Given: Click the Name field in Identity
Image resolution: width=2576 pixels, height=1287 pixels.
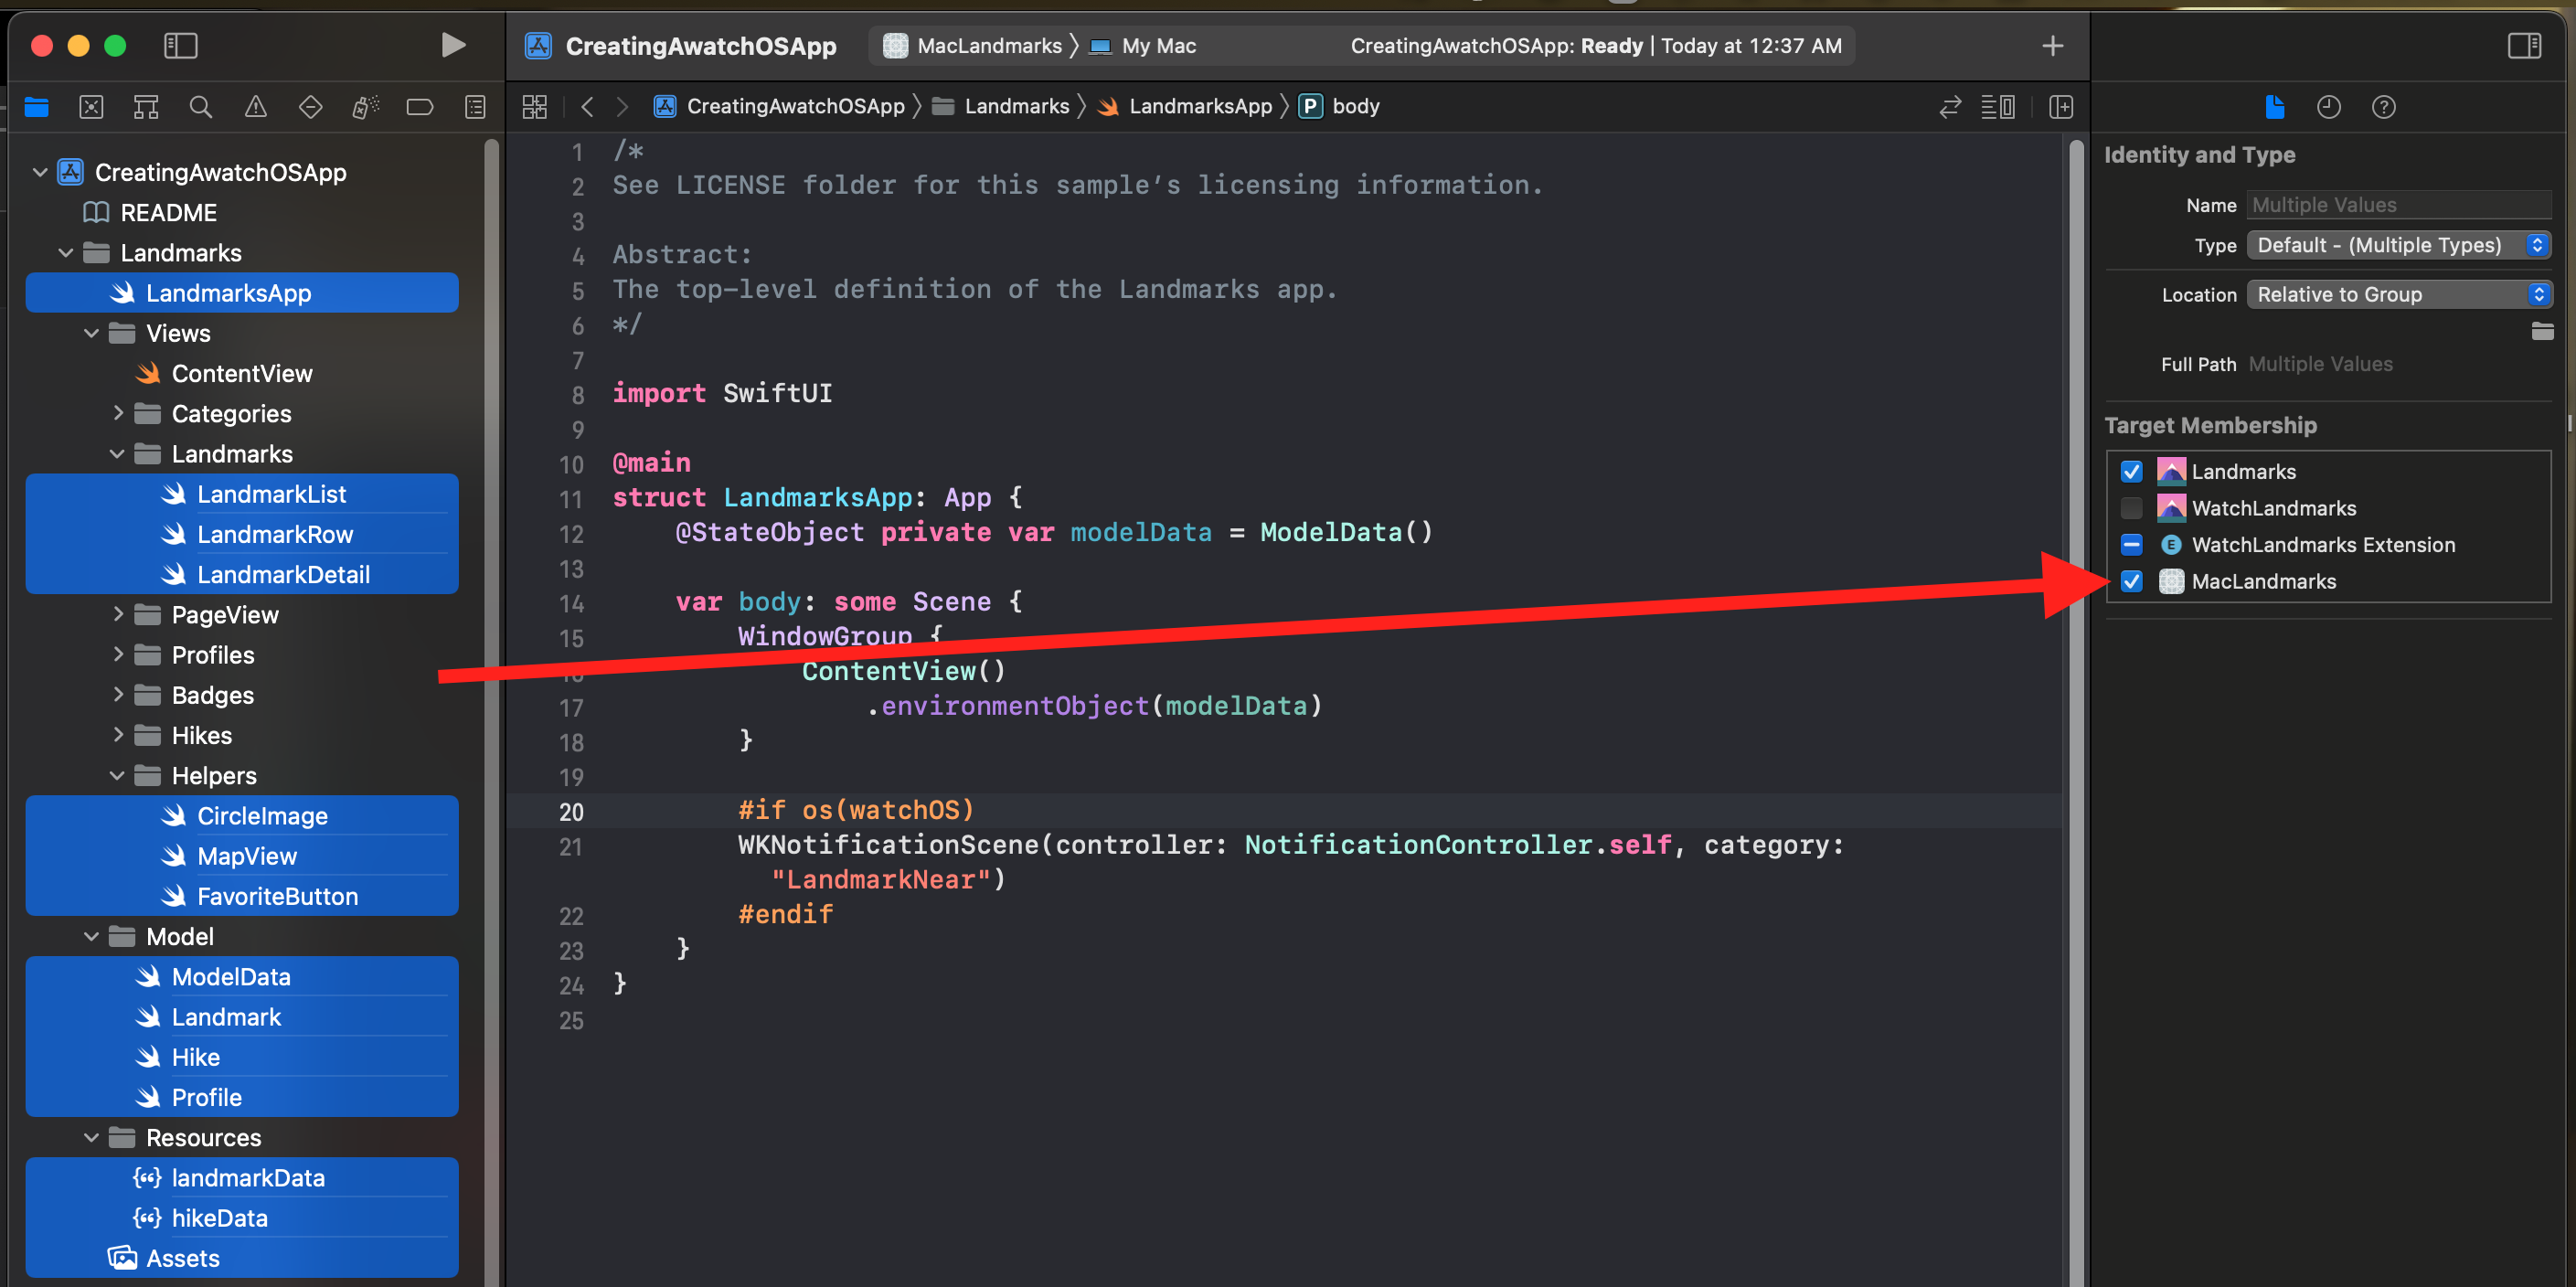Looking at the screenshot, I should [x=2398, y=205].
